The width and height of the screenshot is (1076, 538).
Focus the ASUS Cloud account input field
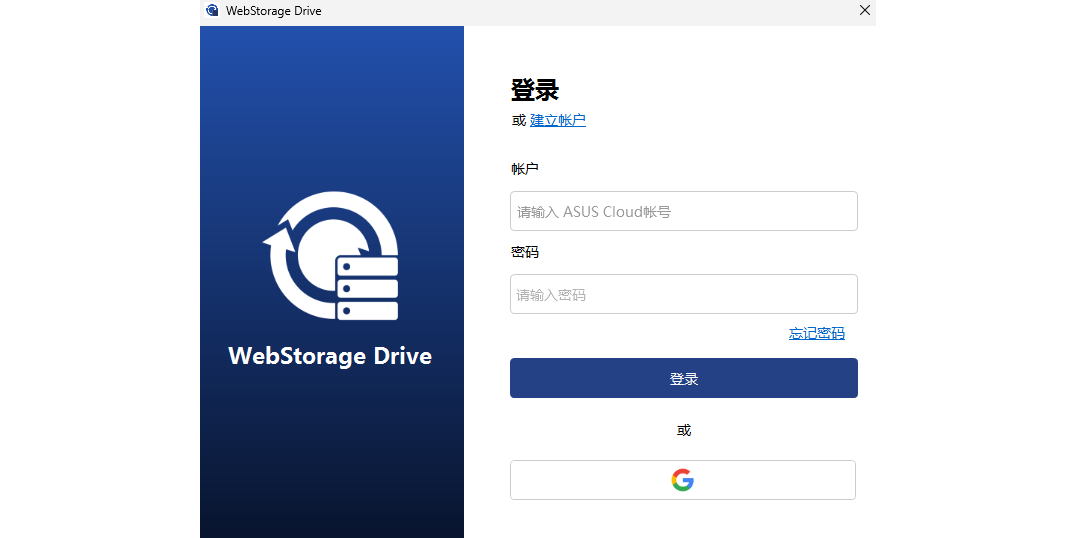683,211
